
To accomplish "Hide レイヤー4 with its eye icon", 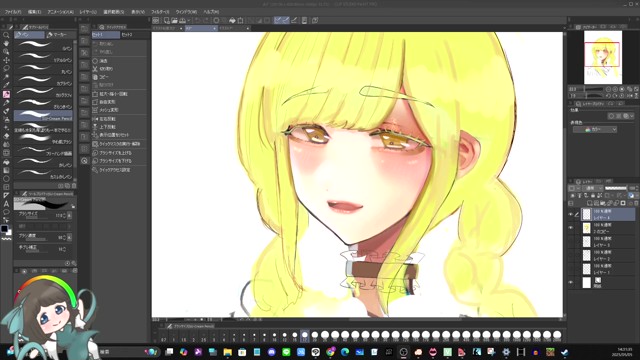I will [x=571, y=214].
